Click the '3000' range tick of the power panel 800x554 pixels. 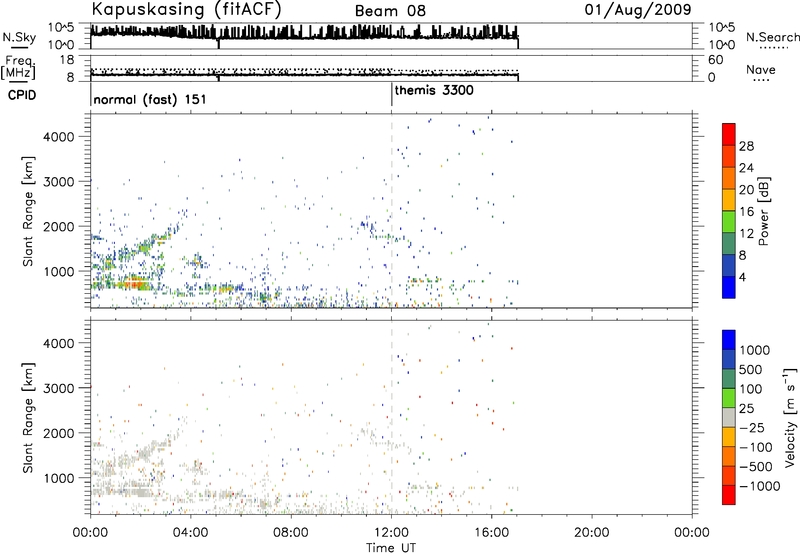[59, 182]
